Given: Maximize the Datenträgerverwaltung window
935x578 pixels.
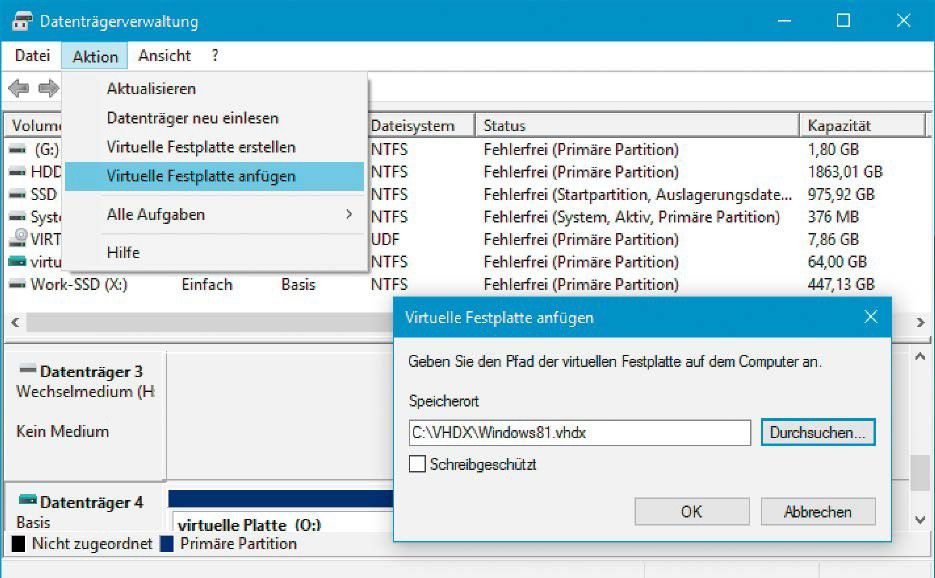Looking at the screenshot, I should click(x=843, y=21).
